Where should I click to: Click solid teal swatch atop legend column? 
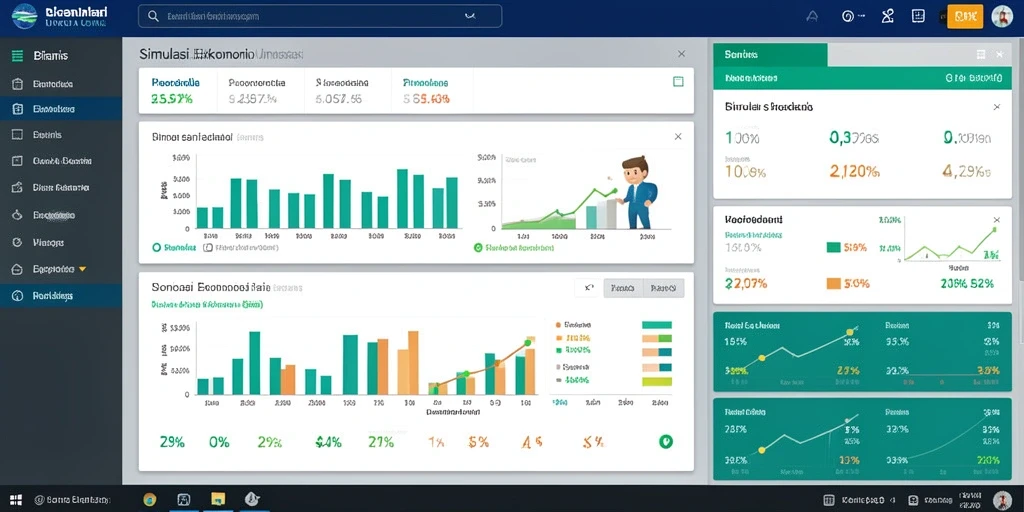click(657, 325)
